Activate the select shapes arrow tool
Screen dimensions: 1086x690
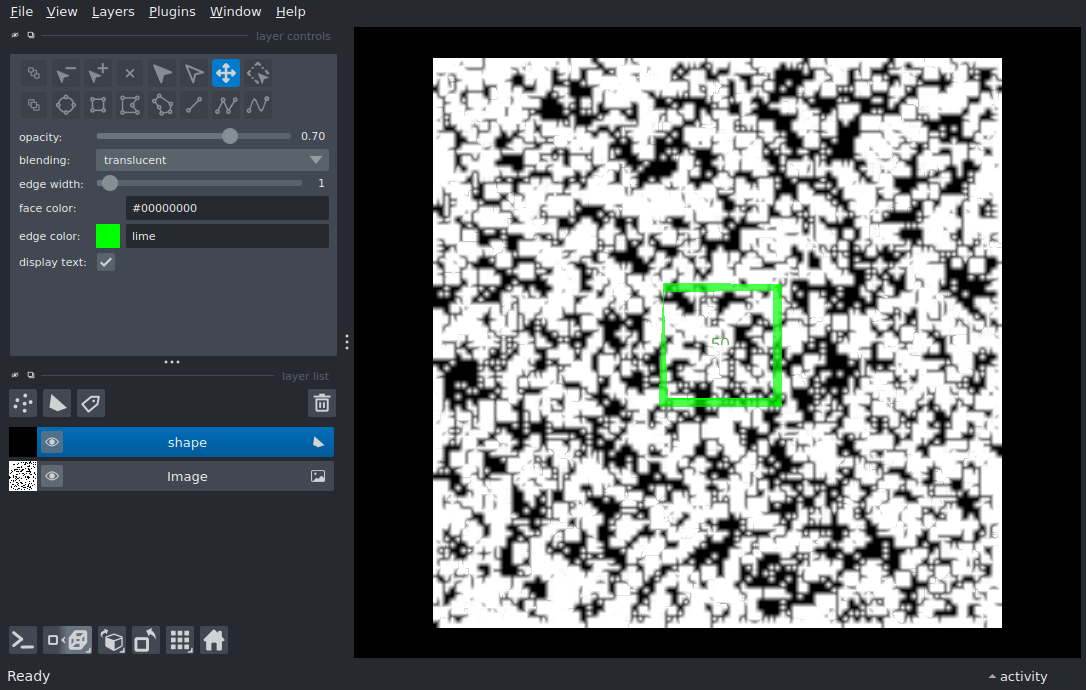[162, 73]
